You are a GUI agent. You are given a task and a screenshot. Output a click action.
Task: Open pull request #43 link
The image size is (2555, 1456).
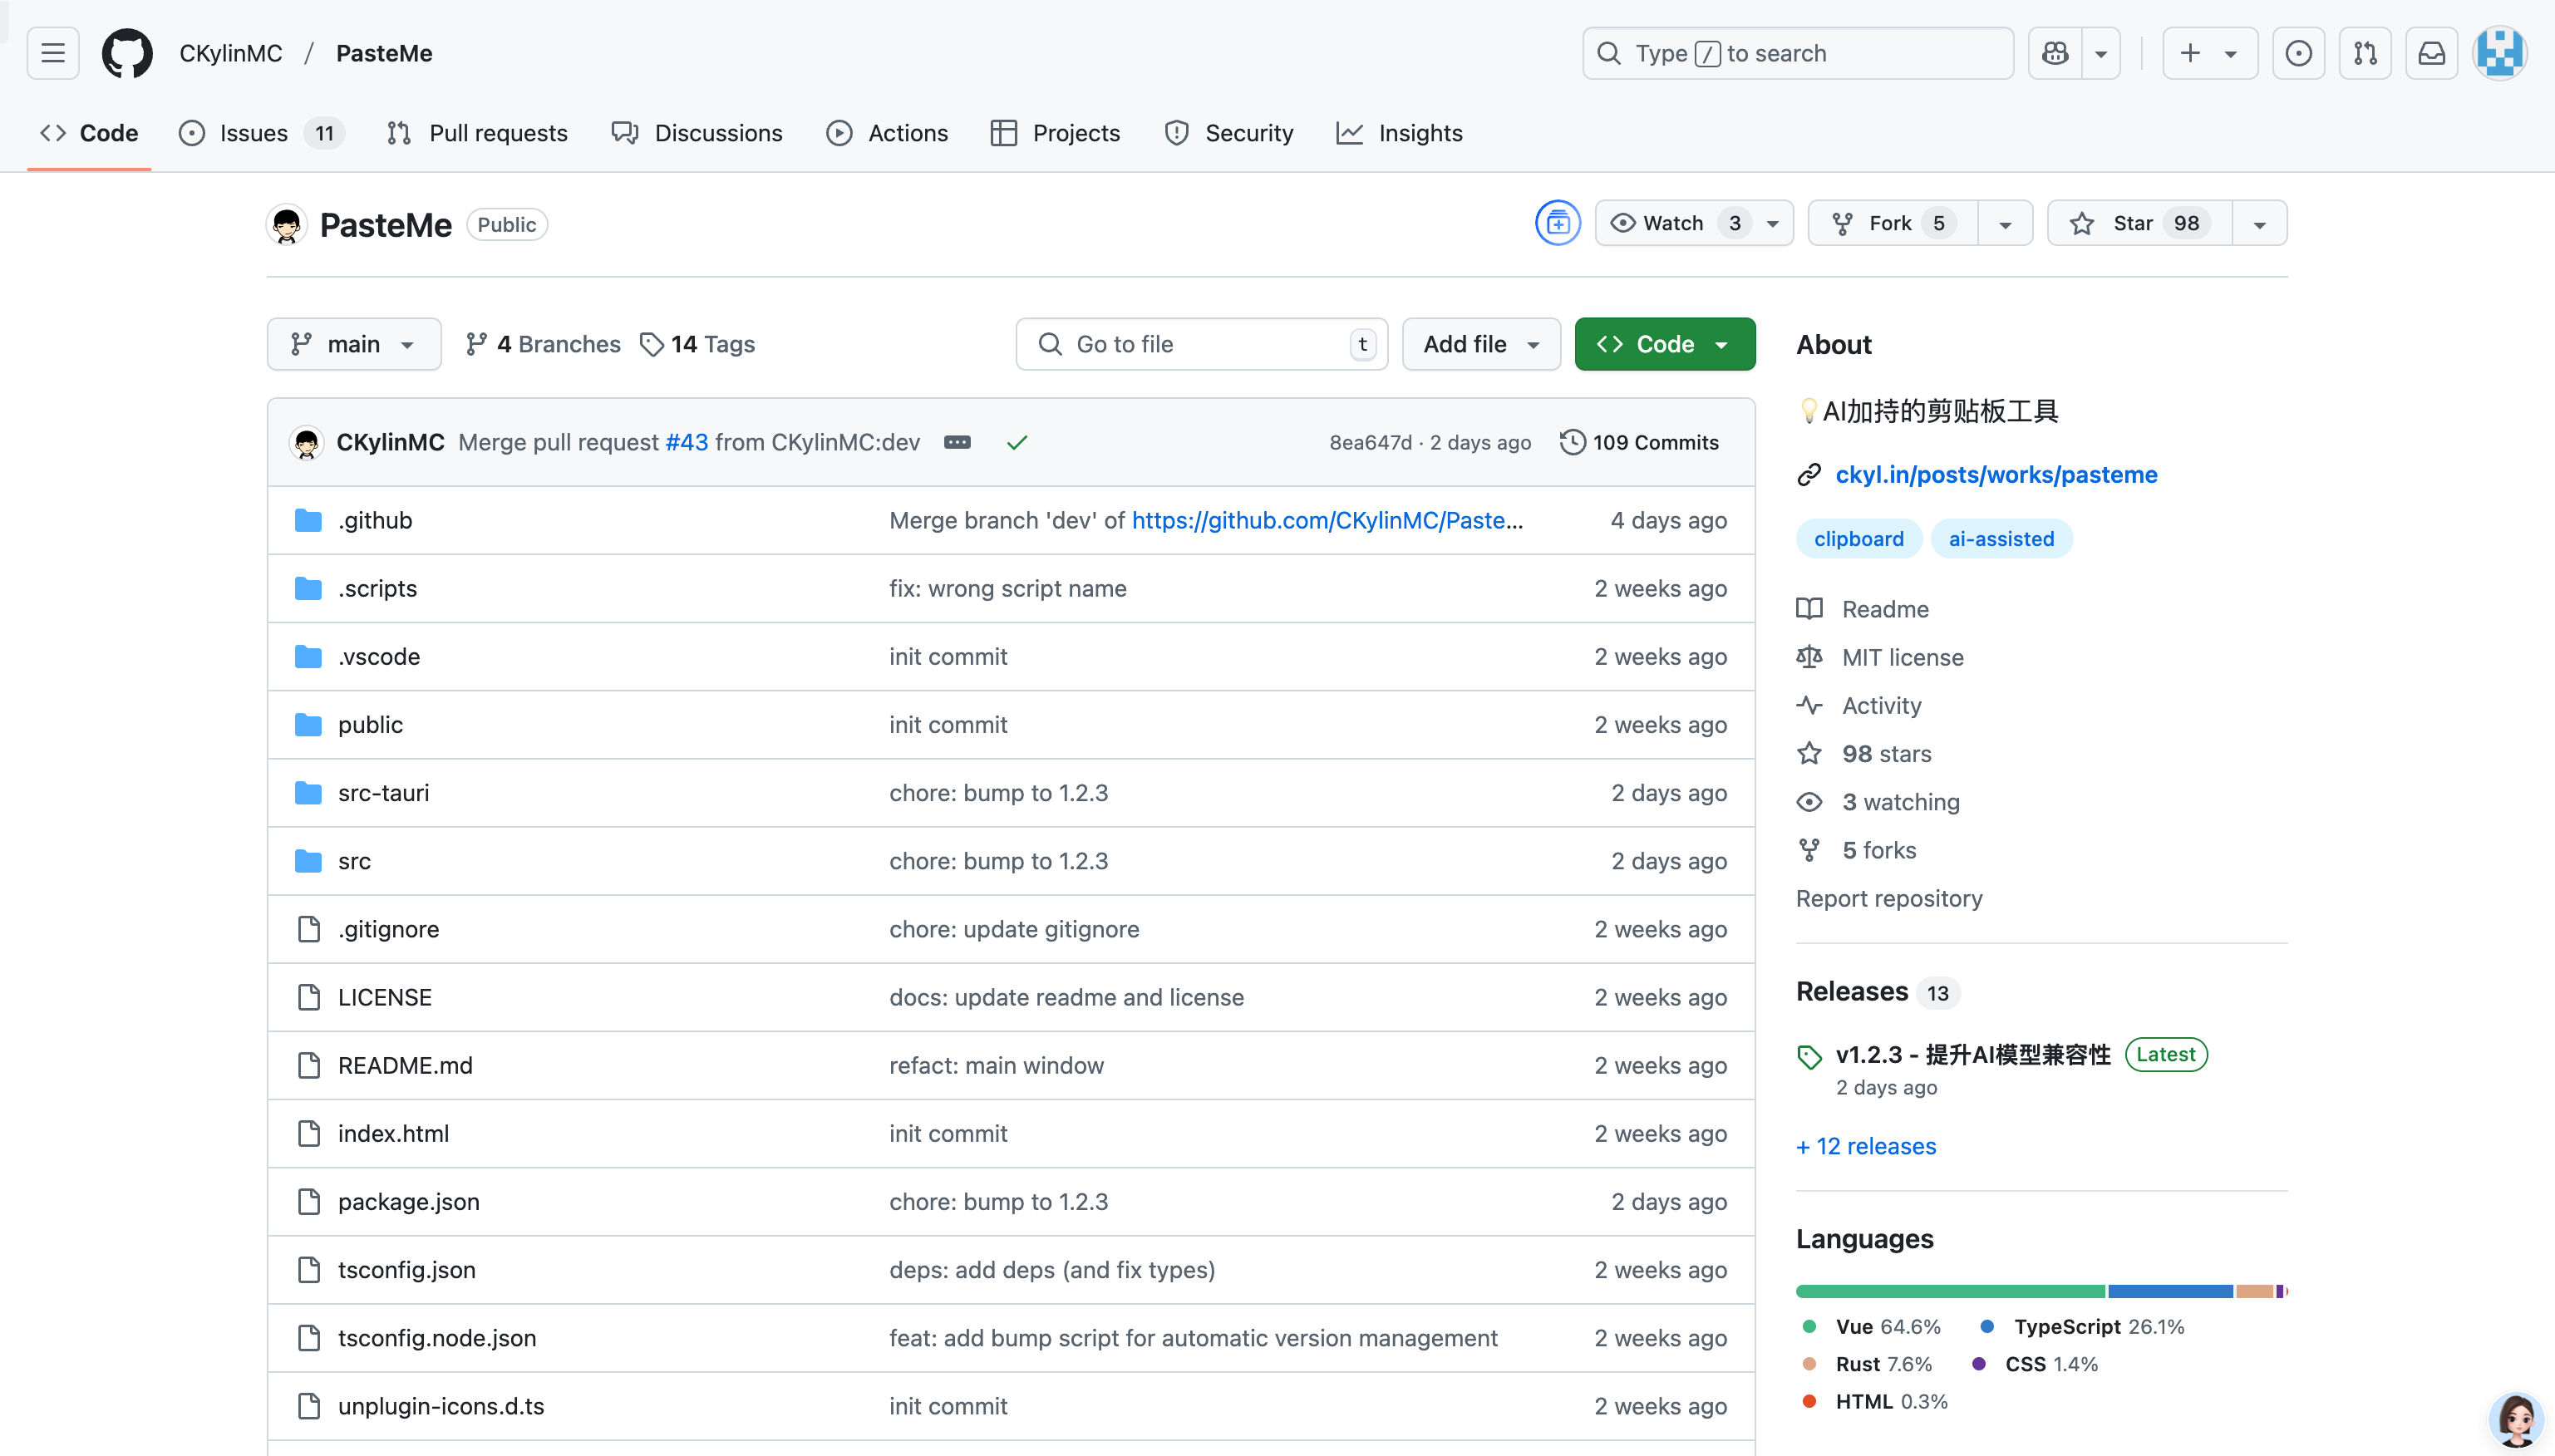[x=687, y=442]
